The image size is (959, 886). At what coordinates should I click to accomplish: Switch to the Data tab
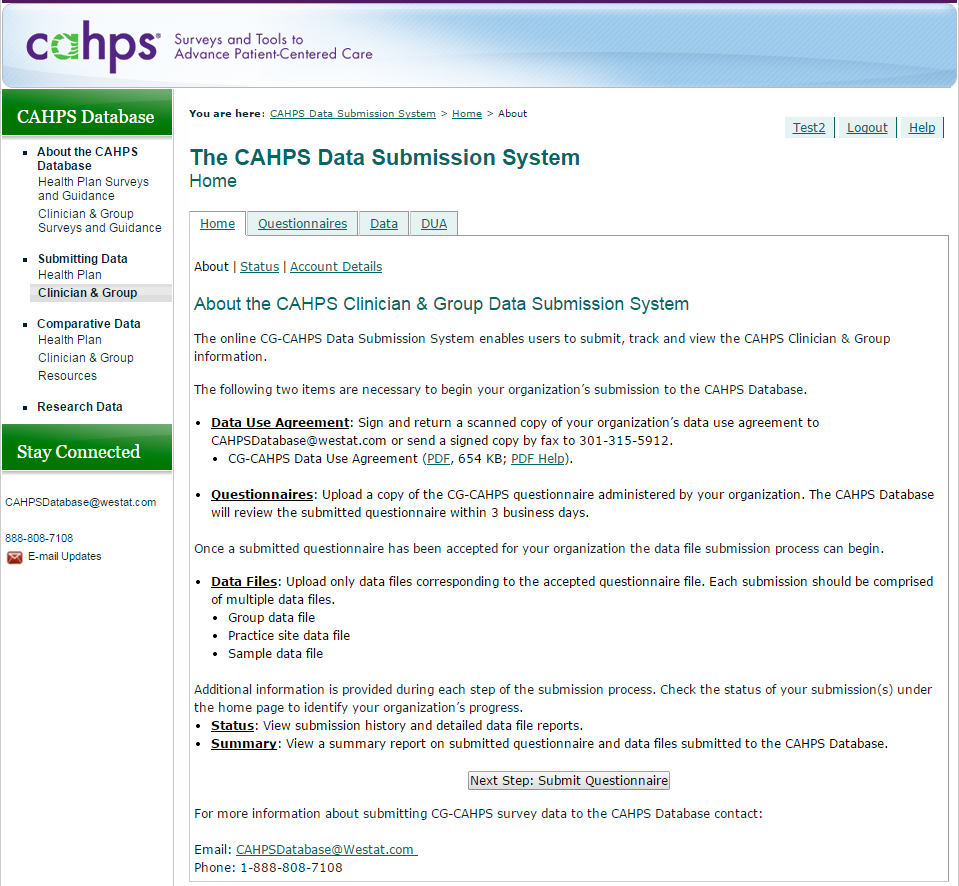point(383,224)
